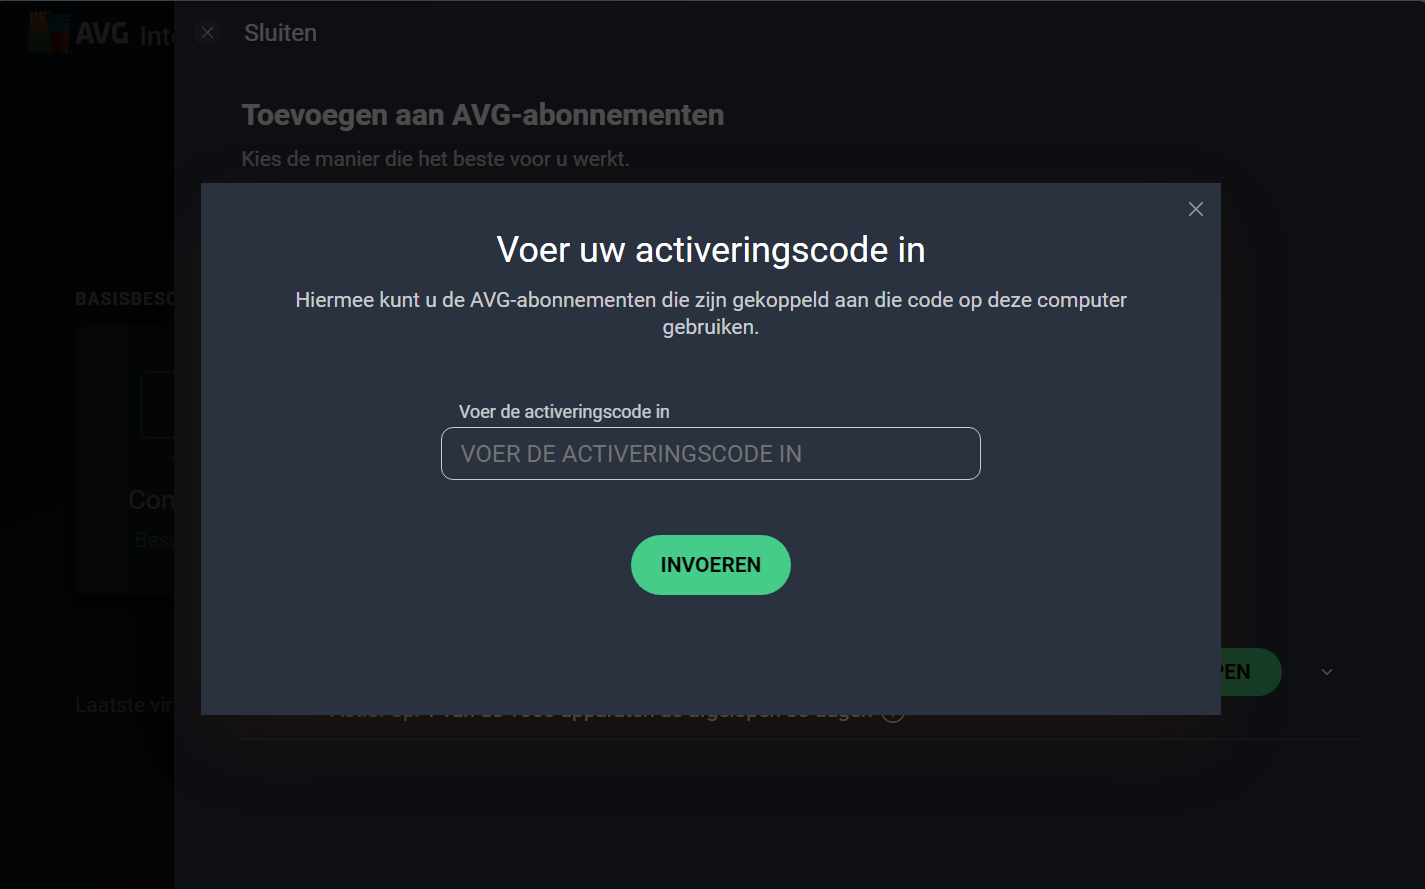Click the BASISBESCHERMING section header
This screenshot has height=889, width=1425.
[x=125, y=299]
